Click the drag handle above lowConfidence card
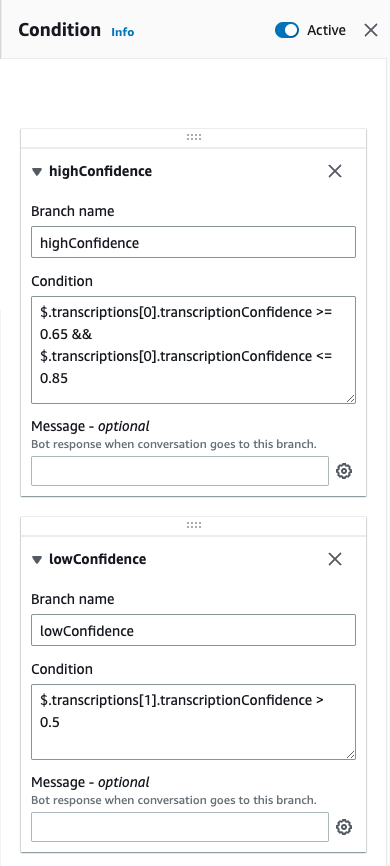 [193, 525]
